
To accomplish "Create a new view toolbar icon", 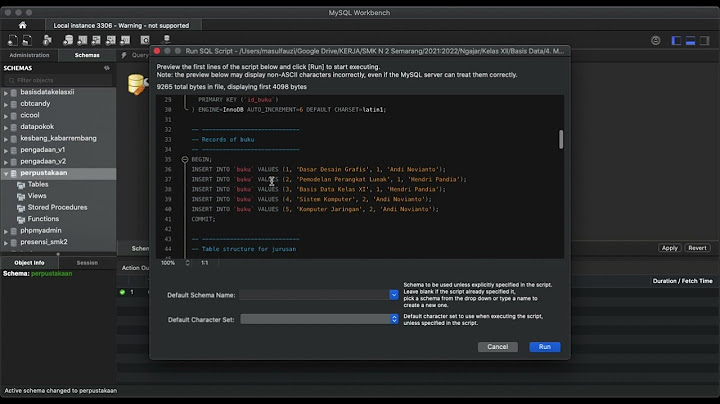I will pyautogui.click(x=96, y=40).
